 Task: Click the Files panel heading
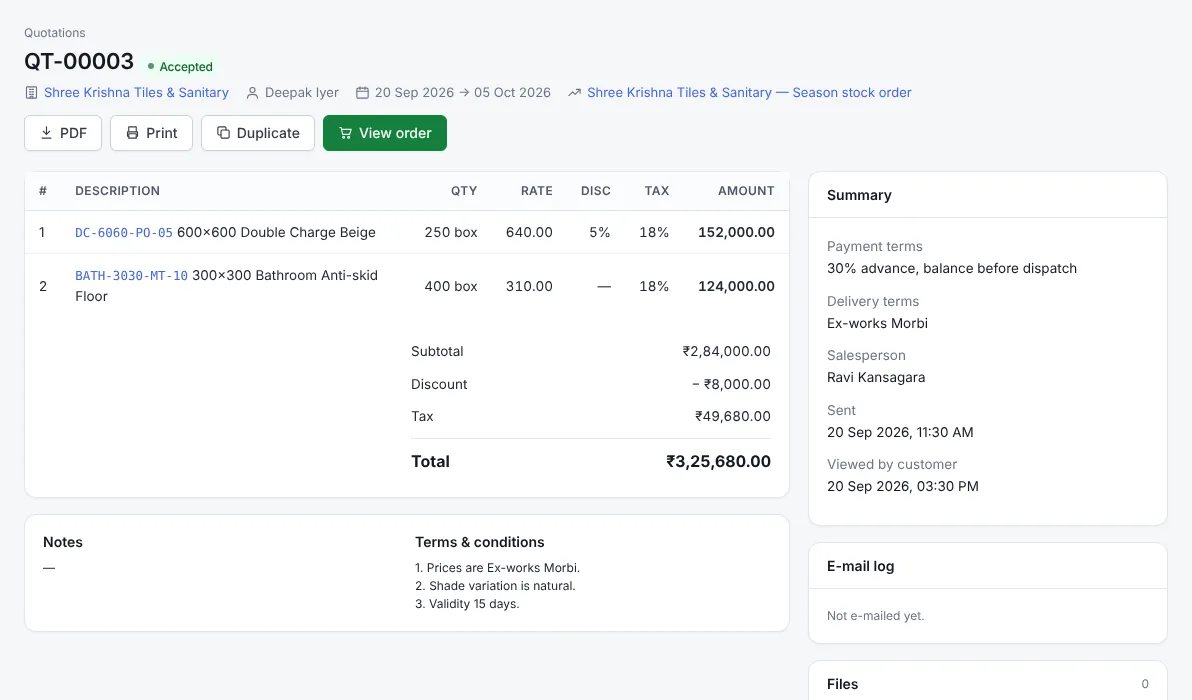[x=842, y=684]
